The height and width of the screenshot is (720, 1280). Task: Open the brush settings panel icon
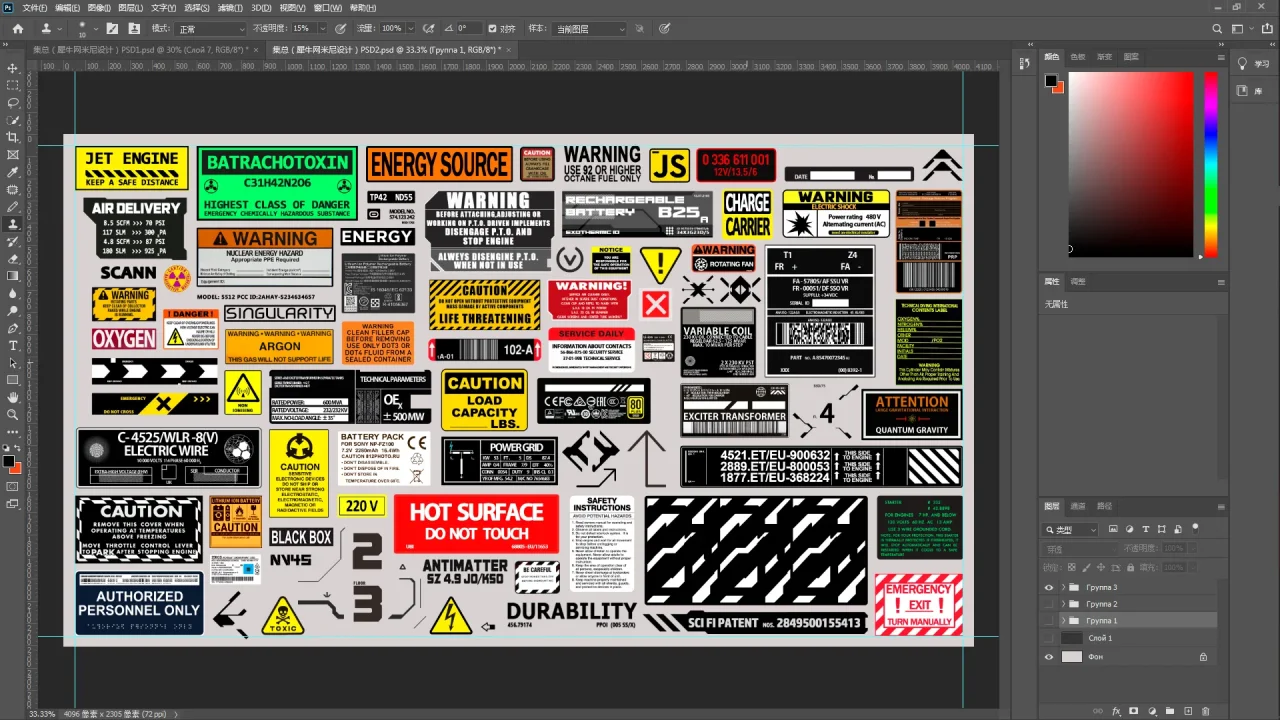coord(111,28)
